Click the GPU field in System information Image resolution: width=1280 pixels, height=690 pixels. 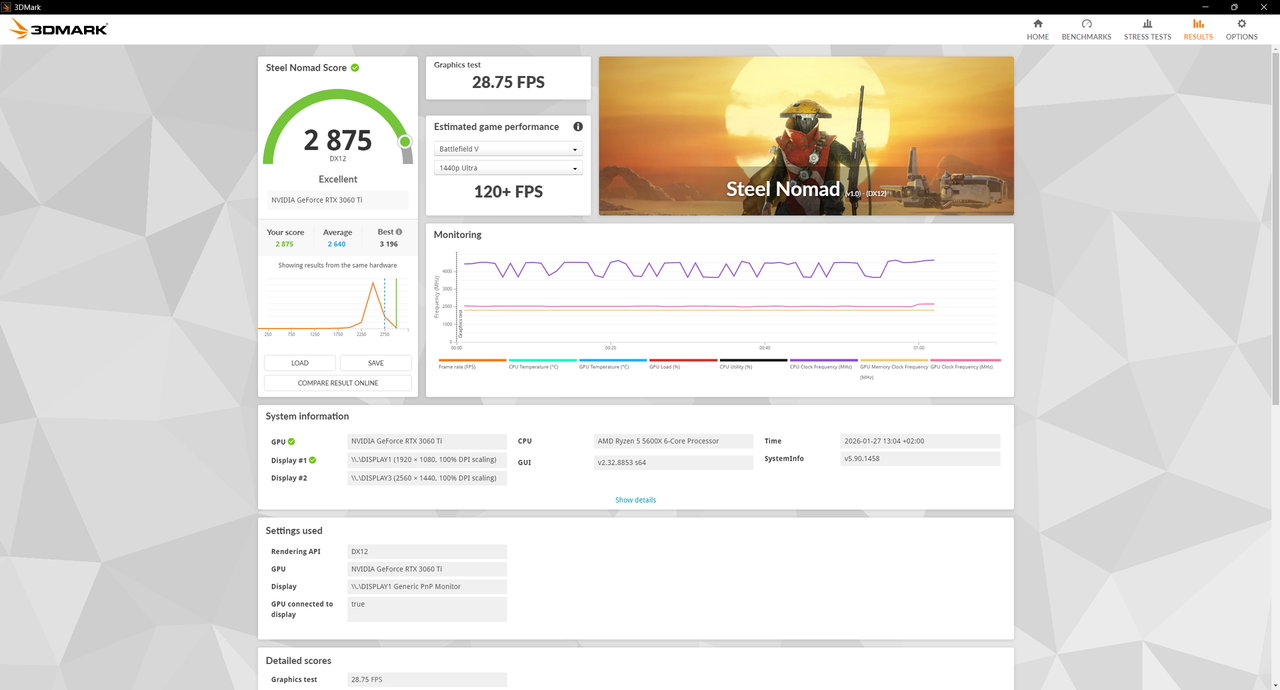pos(427,441)
